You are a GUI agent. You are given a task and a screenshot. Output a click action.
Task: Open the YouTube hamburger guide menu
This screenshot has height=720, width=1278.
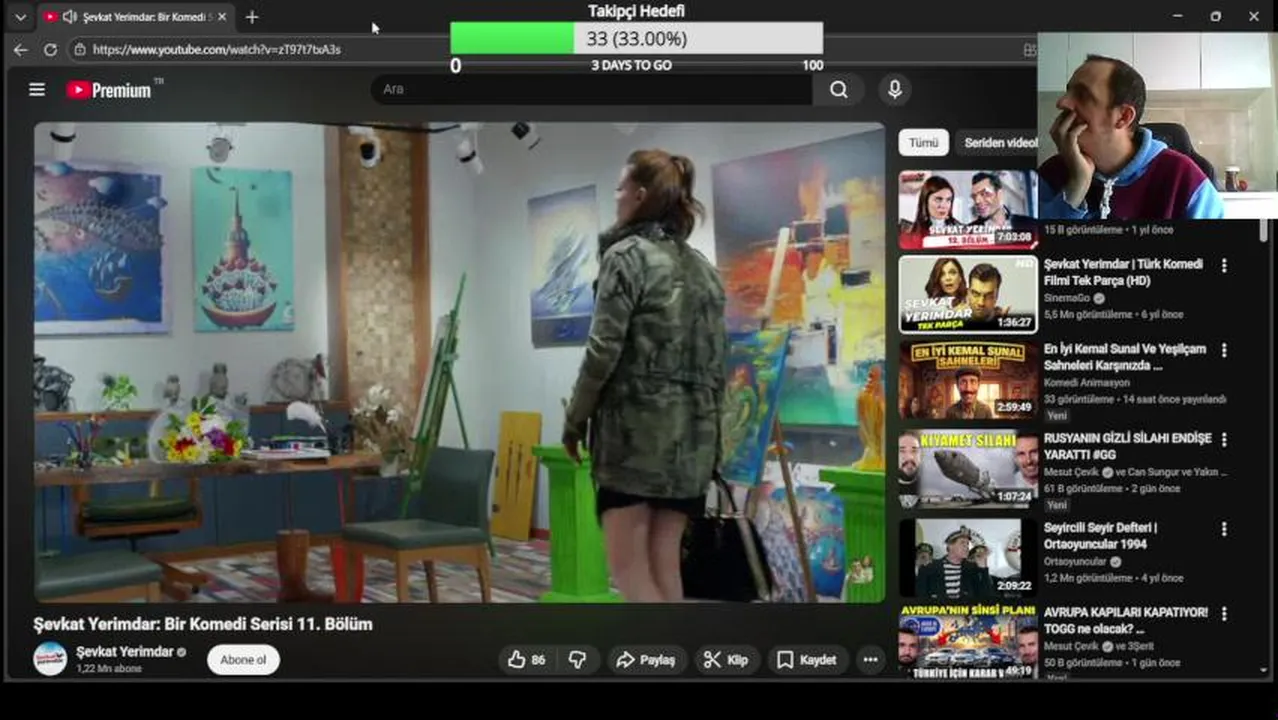tap(37, 90)
